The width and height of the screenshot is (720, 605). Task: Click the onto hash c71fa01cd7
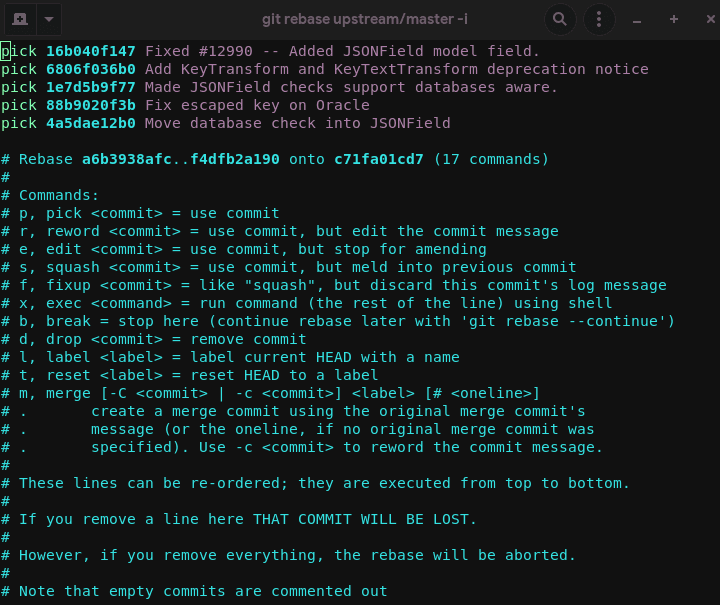[x=378, y=159]
